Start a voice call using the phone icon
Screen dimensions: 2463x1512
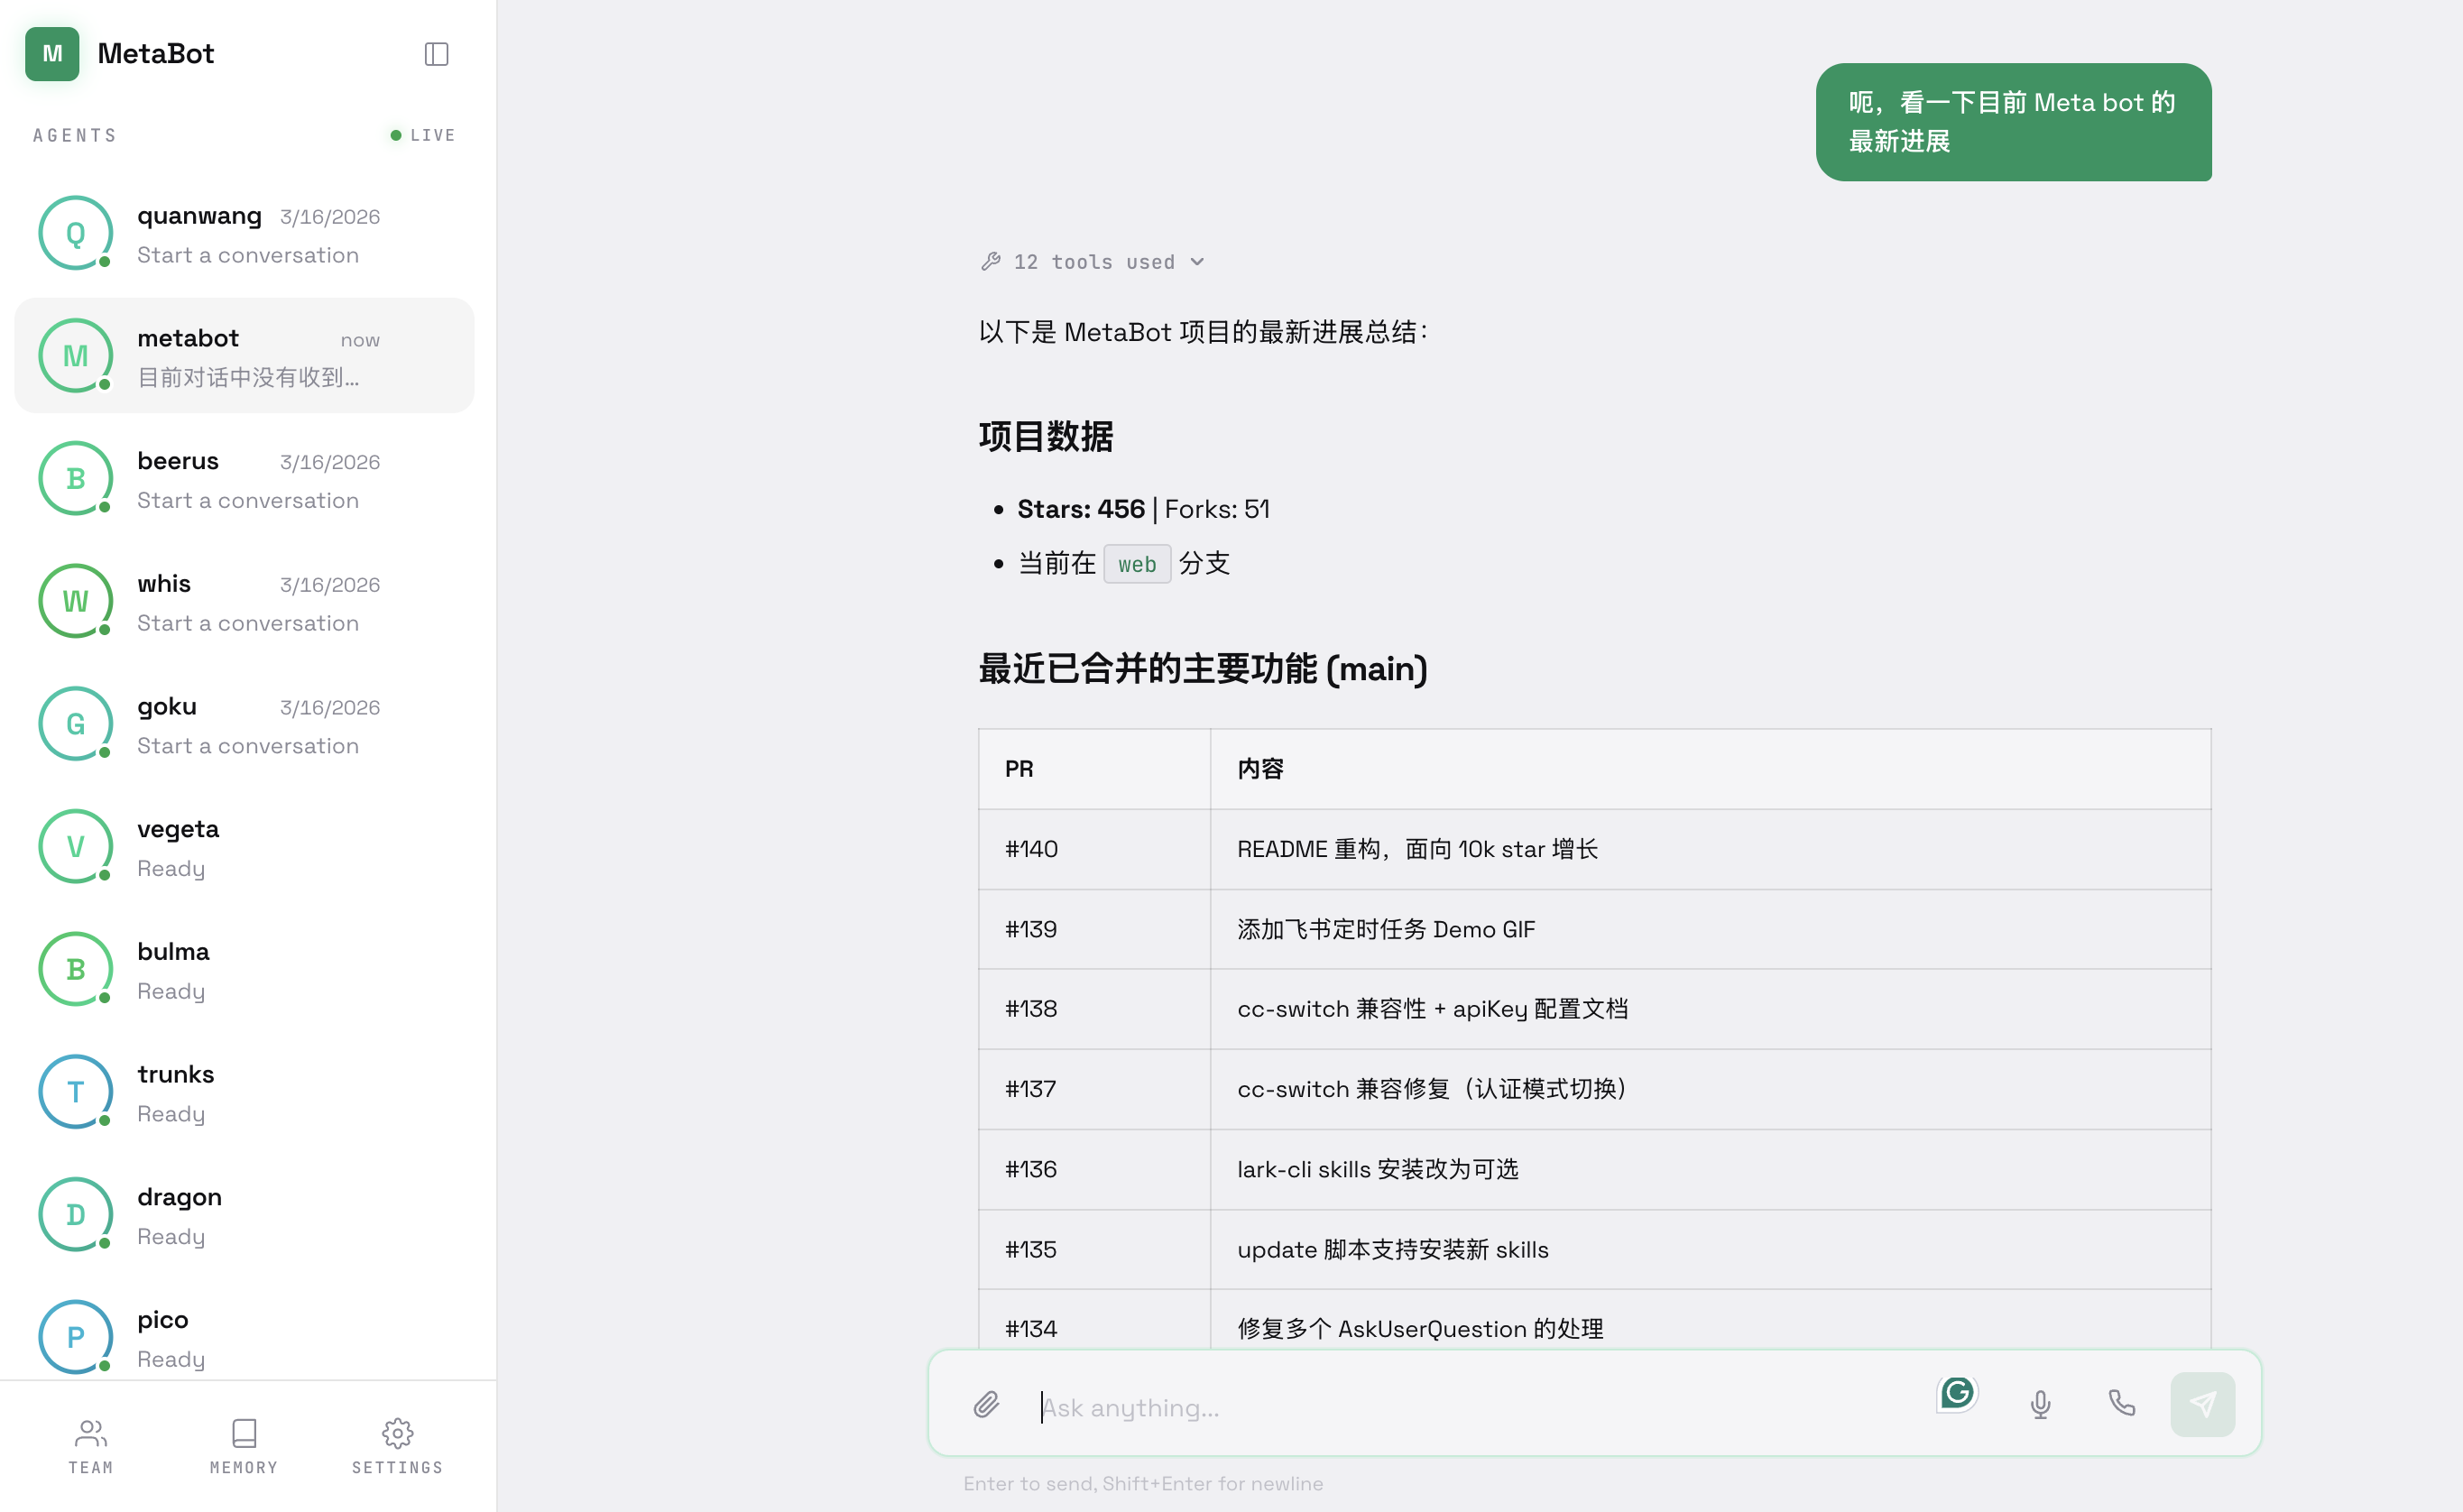(2122, 1404)
